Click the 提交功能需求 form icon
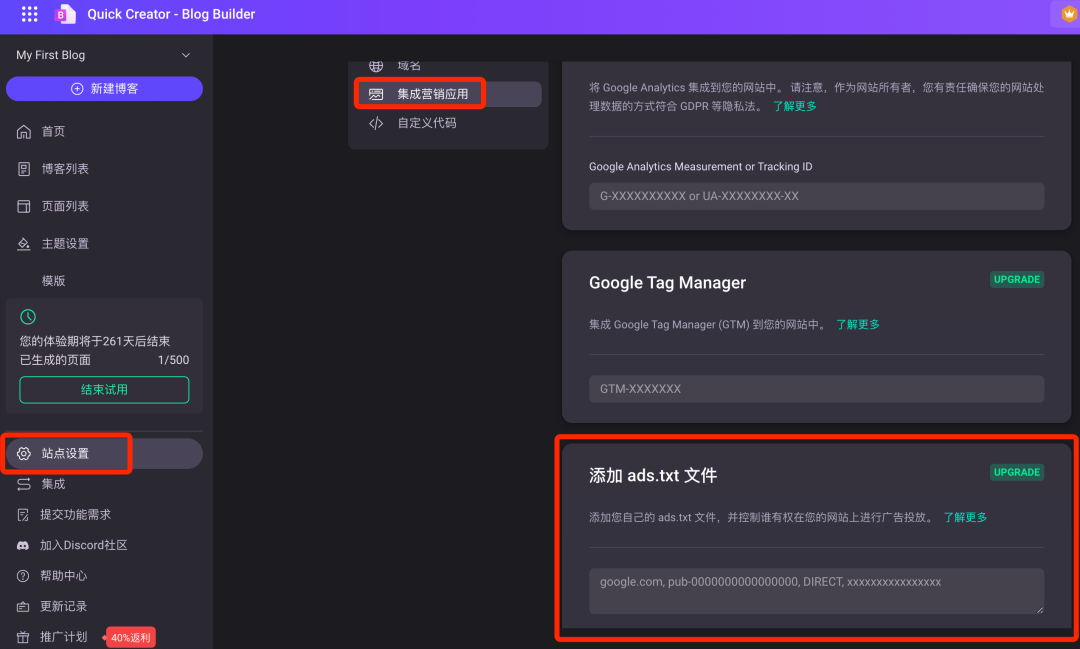 23,515
